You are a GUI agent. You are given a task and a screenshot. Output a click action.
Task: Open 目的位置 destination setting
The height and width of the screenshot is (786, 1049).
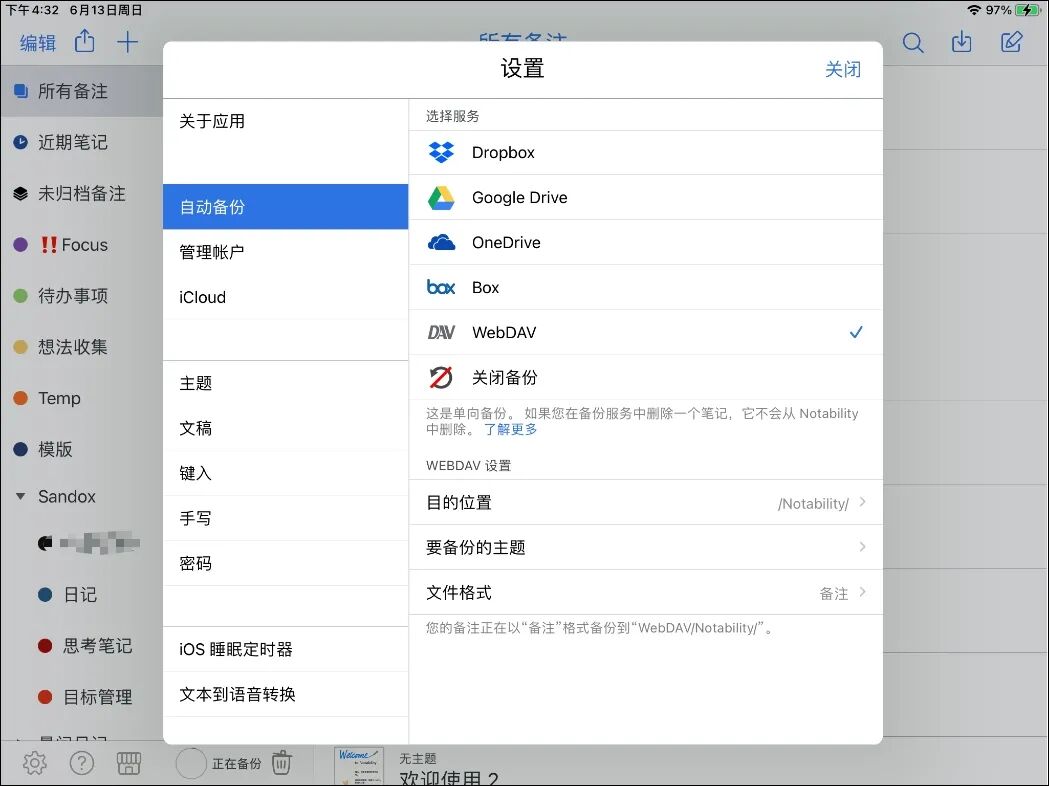tap(646, 502)
